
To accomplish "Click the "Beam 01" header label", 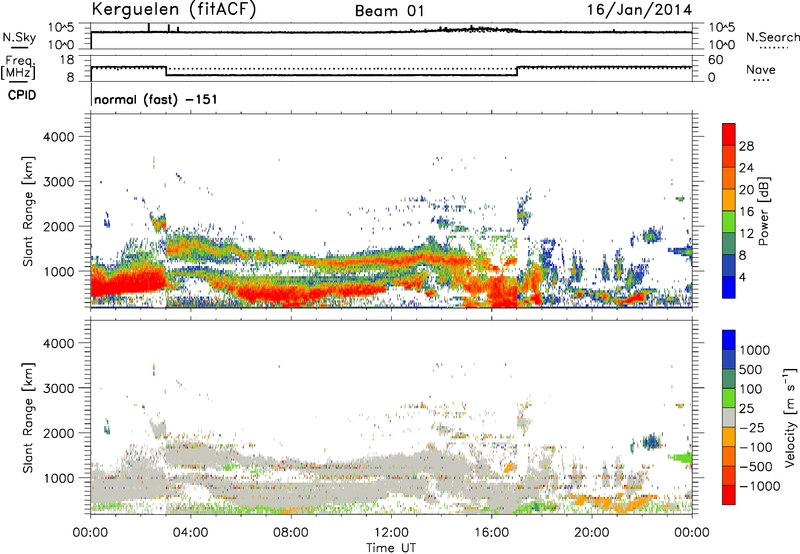I will click(389, 11).
